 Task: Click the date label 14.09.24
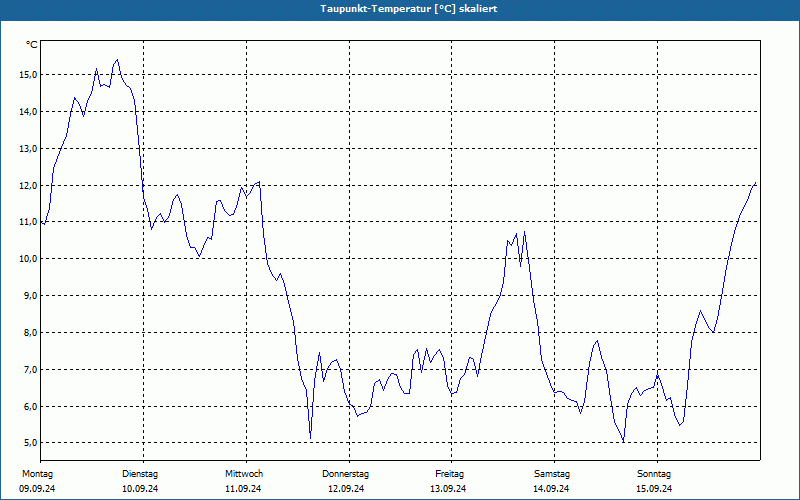551,489
